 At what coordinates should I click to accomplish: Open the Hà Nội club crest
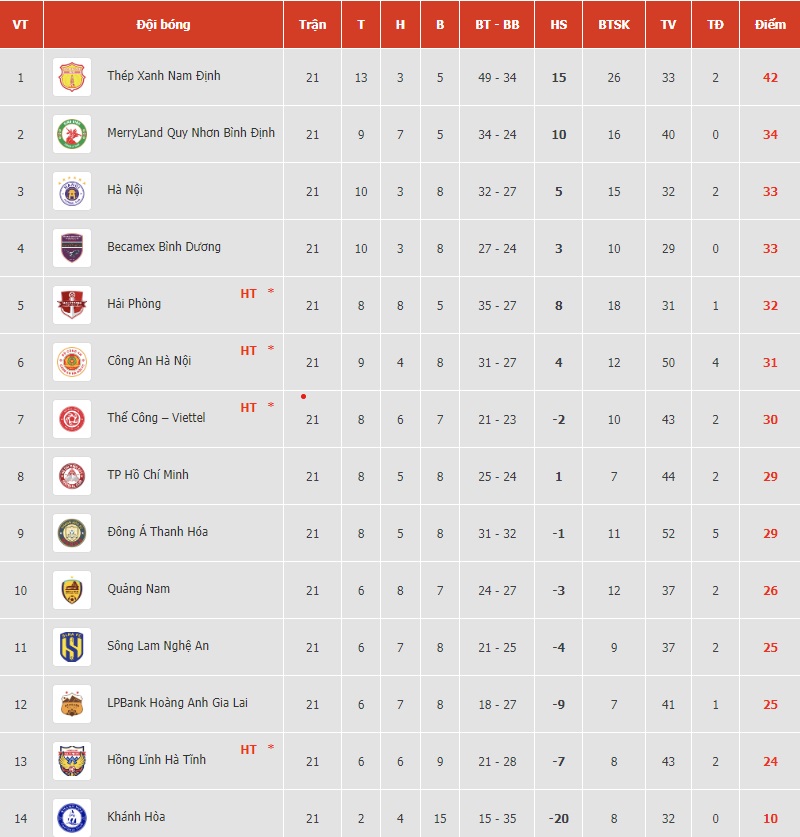point(72,191)
